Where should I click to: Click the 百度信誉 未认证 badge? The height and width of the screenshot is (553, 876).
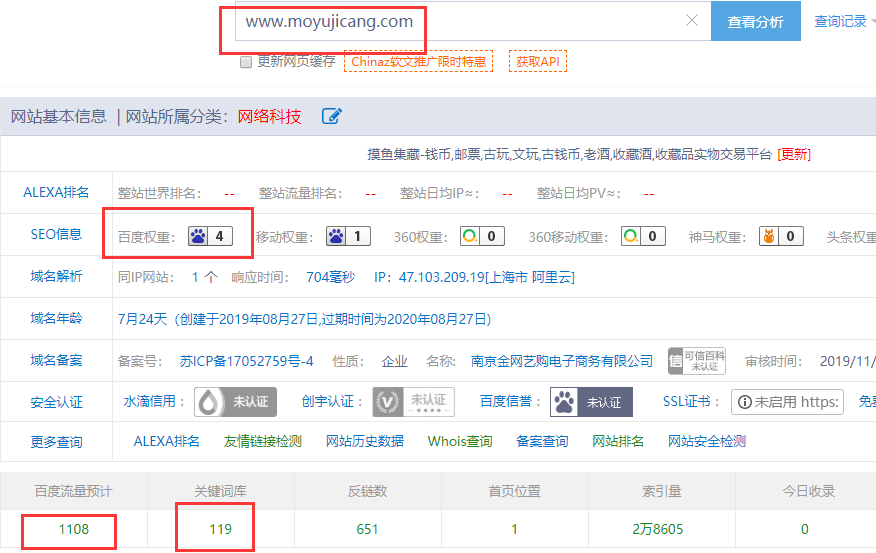click(592, 402)
